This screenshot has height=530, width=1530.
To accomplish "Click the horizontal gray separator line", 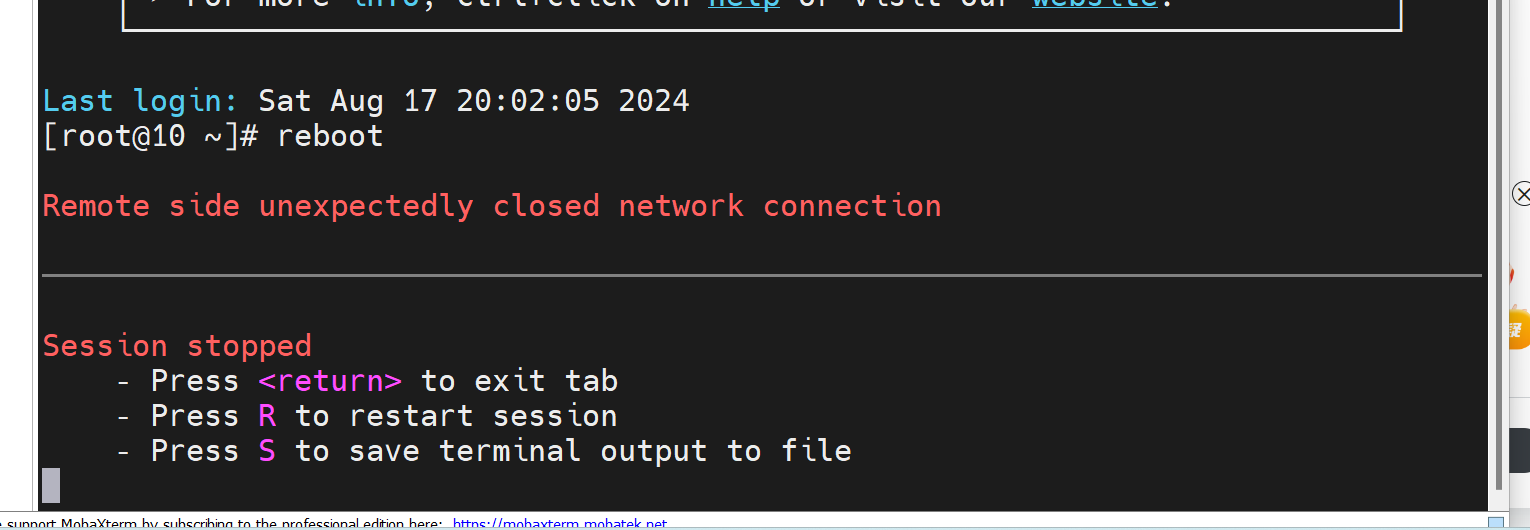I will (762, 275).
